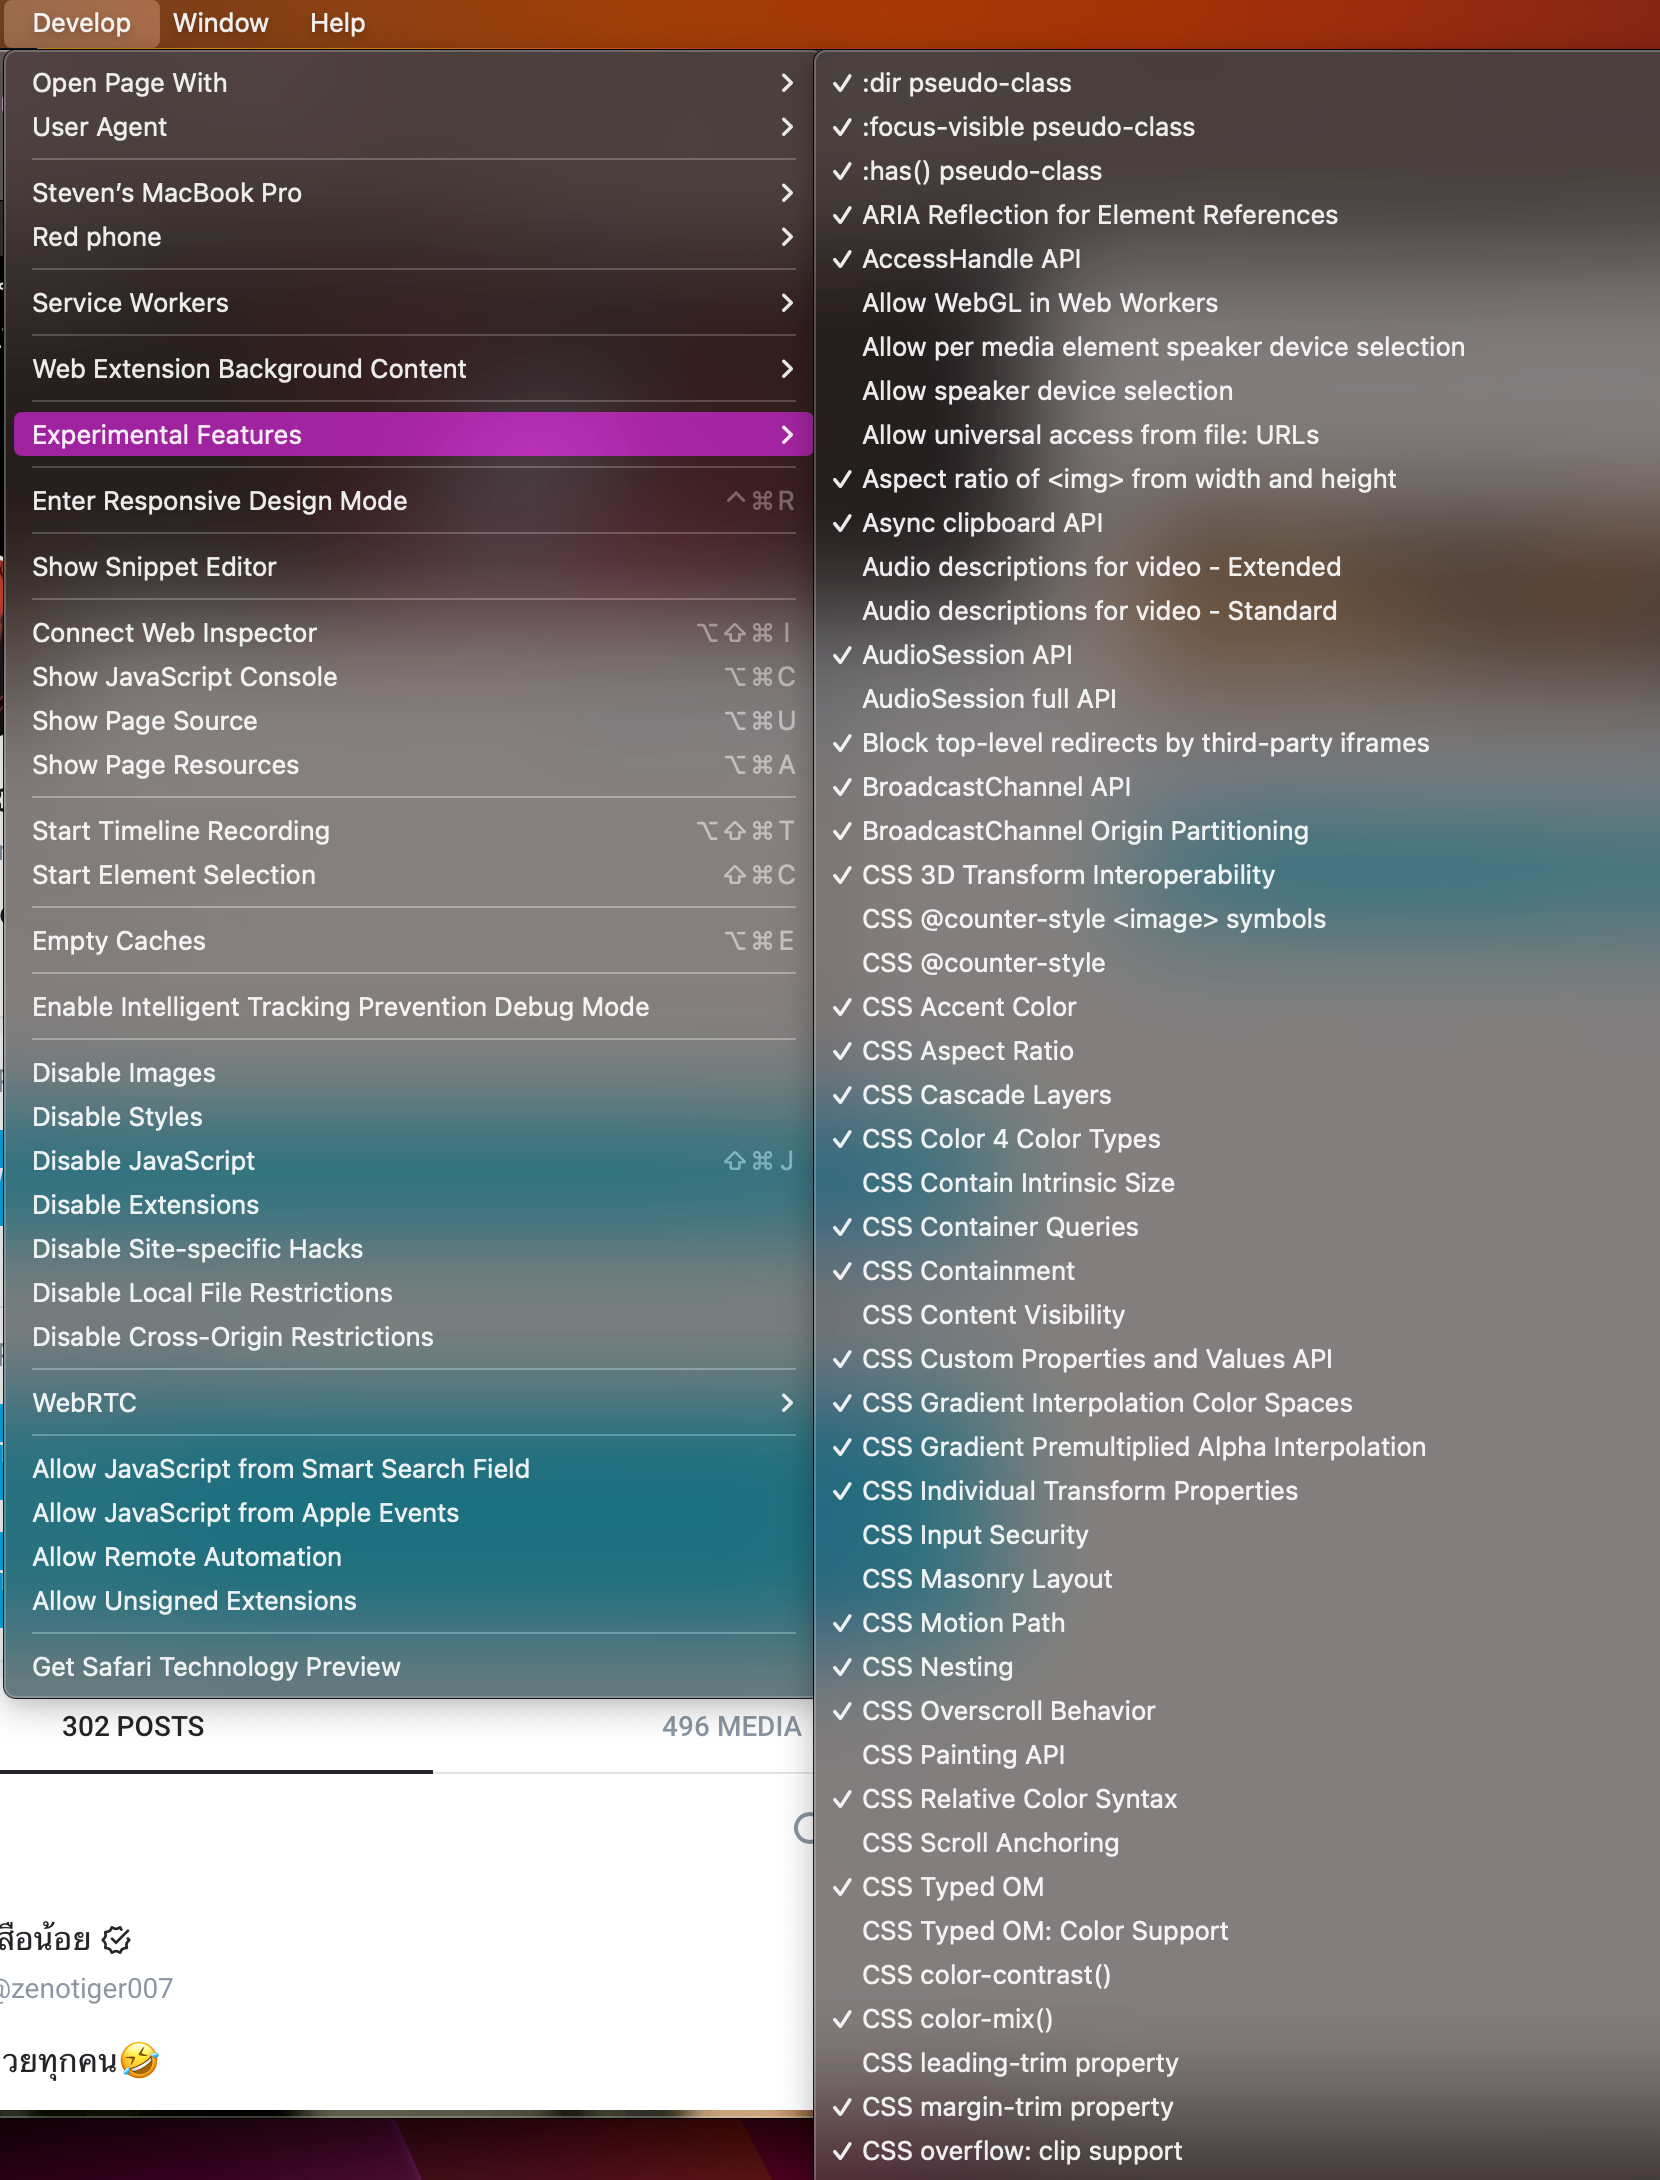
Task: Enable "CSS Input Security"
Action: tap(975, 1534)
